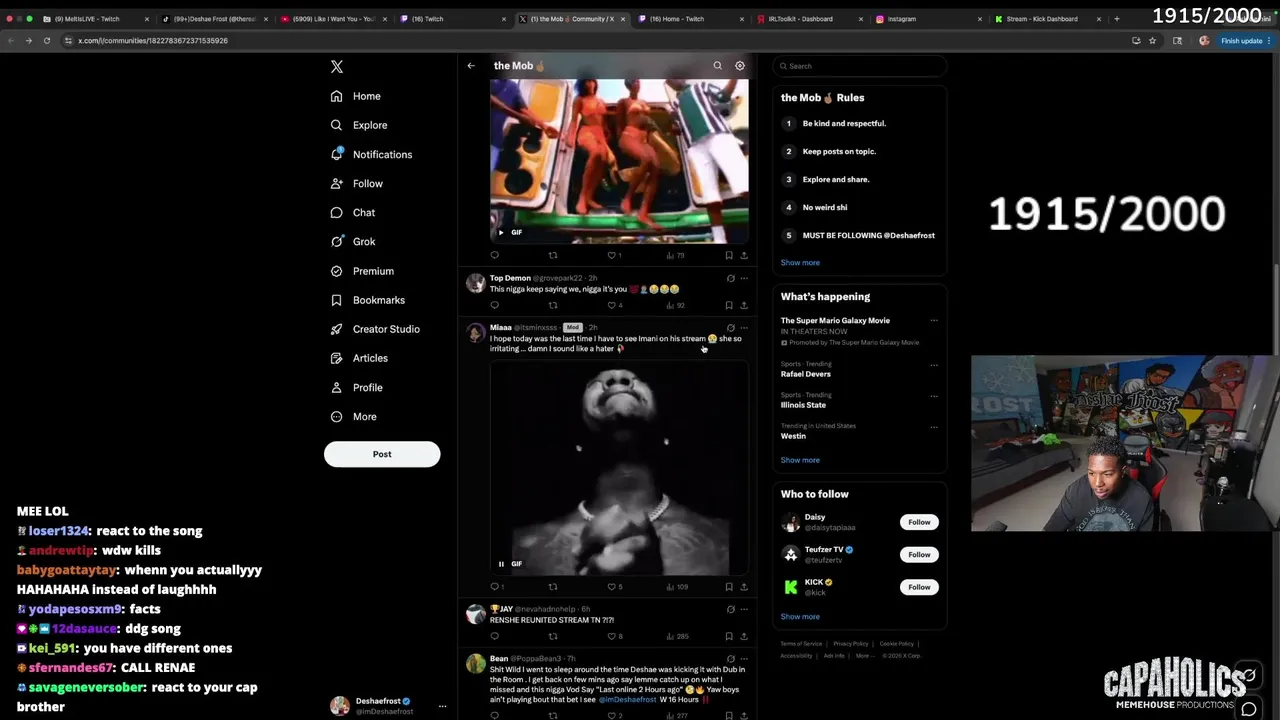Repost JAY's RENSHE REUNITED post
1280x720 pixels.
[x=553, y=636]
